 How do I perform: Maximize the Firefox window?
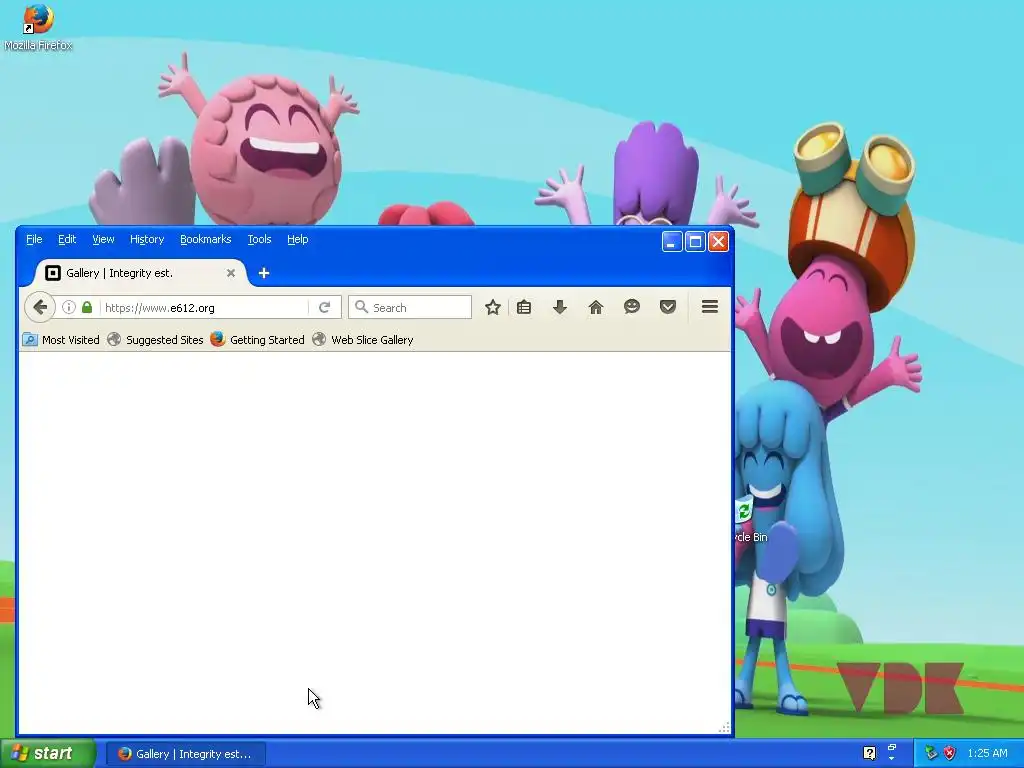(695, 242)
